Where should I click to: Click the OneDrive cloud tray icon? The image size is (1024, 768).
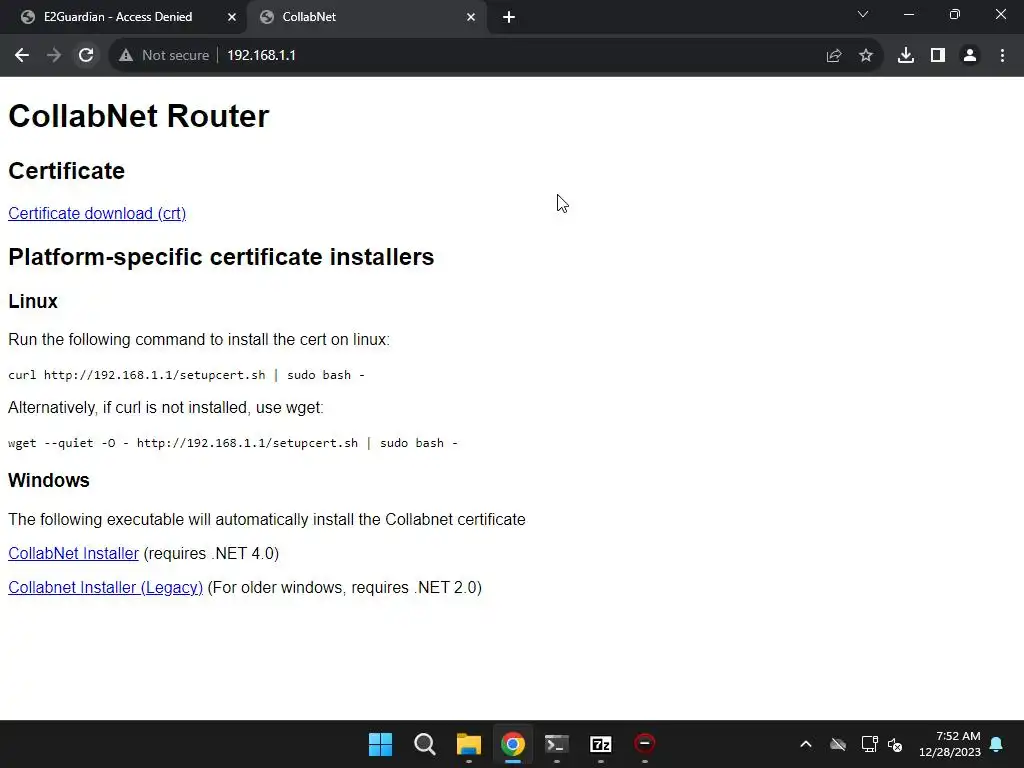[x=838, y=744]
